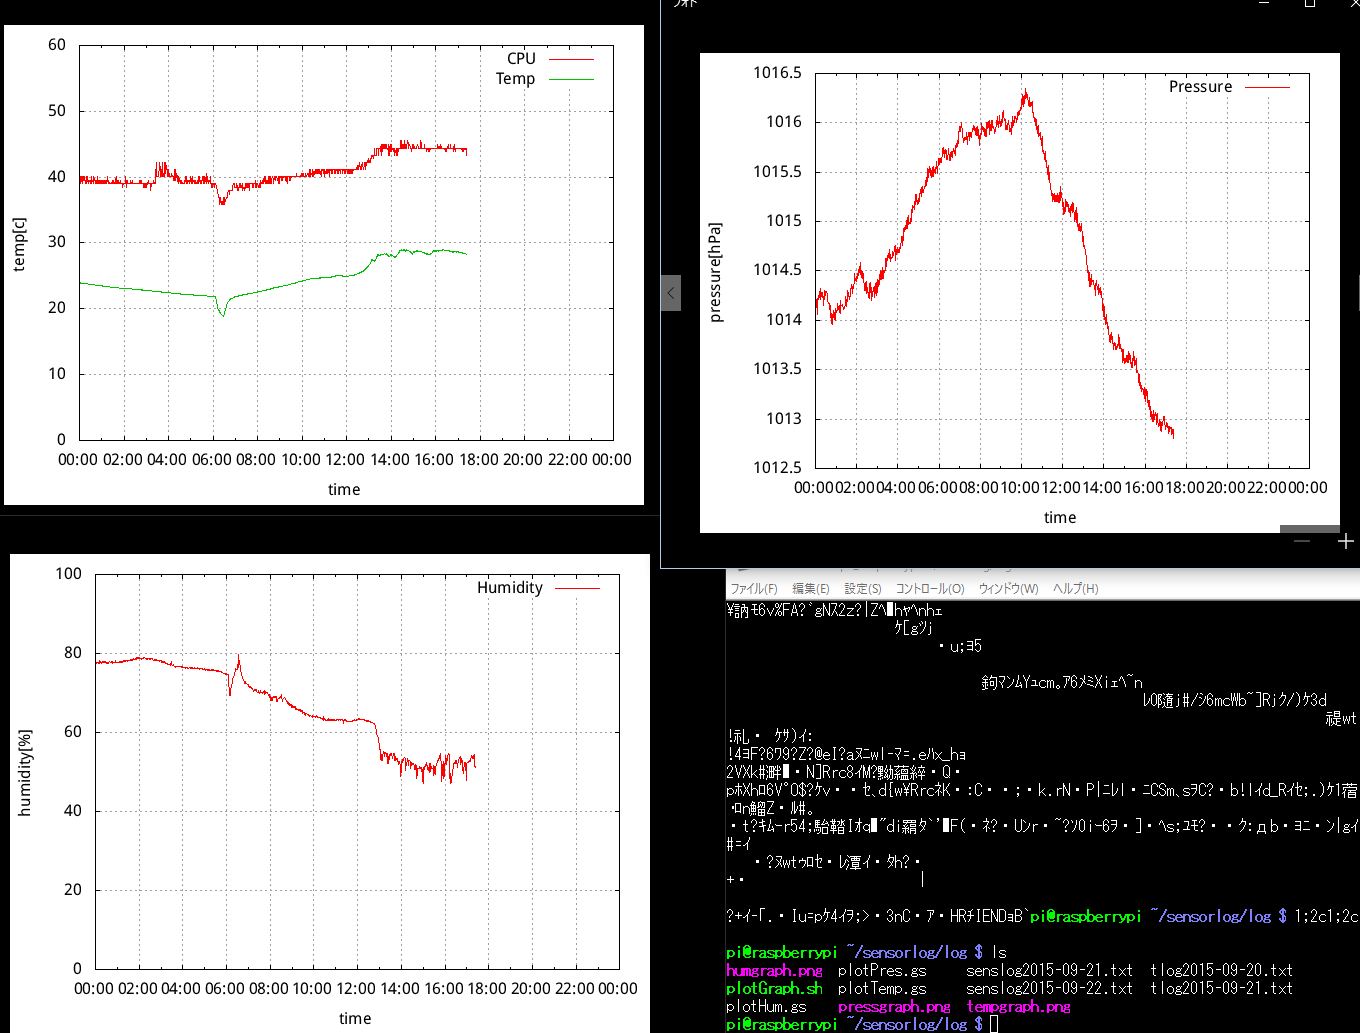
Task: Click the CPU legend entry in temperature graph
Action: (521, 58)
